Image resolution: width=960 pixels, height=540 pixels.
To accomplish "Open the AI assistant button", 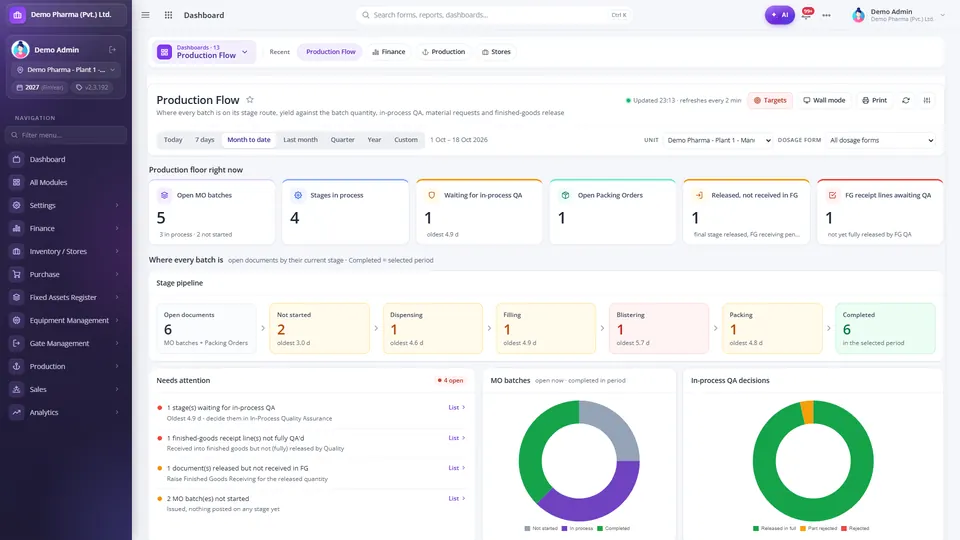I will tap(779, 15).
